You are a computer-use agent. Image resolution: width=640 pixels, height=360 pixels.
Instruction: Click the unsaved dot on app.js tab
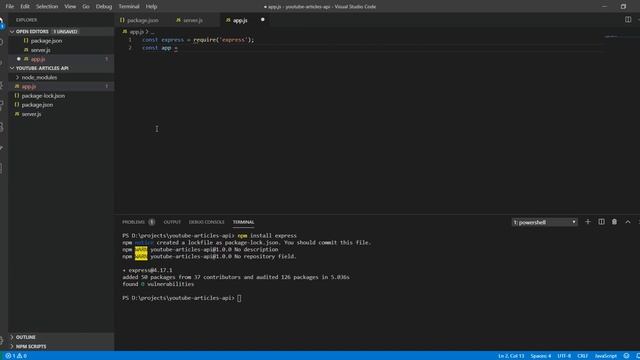click(262, 20)
